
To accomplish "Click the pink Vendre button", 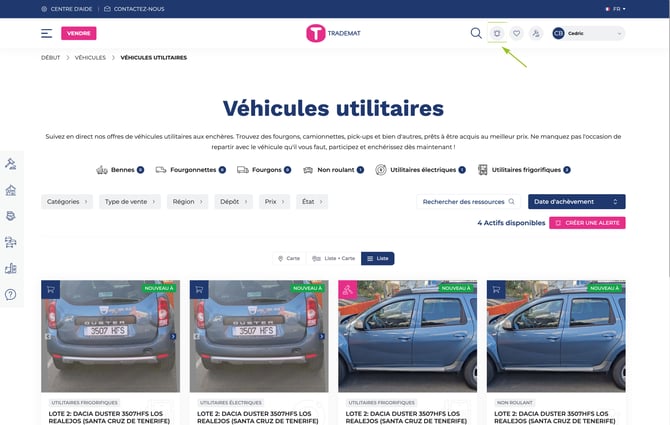I will 79,33.
